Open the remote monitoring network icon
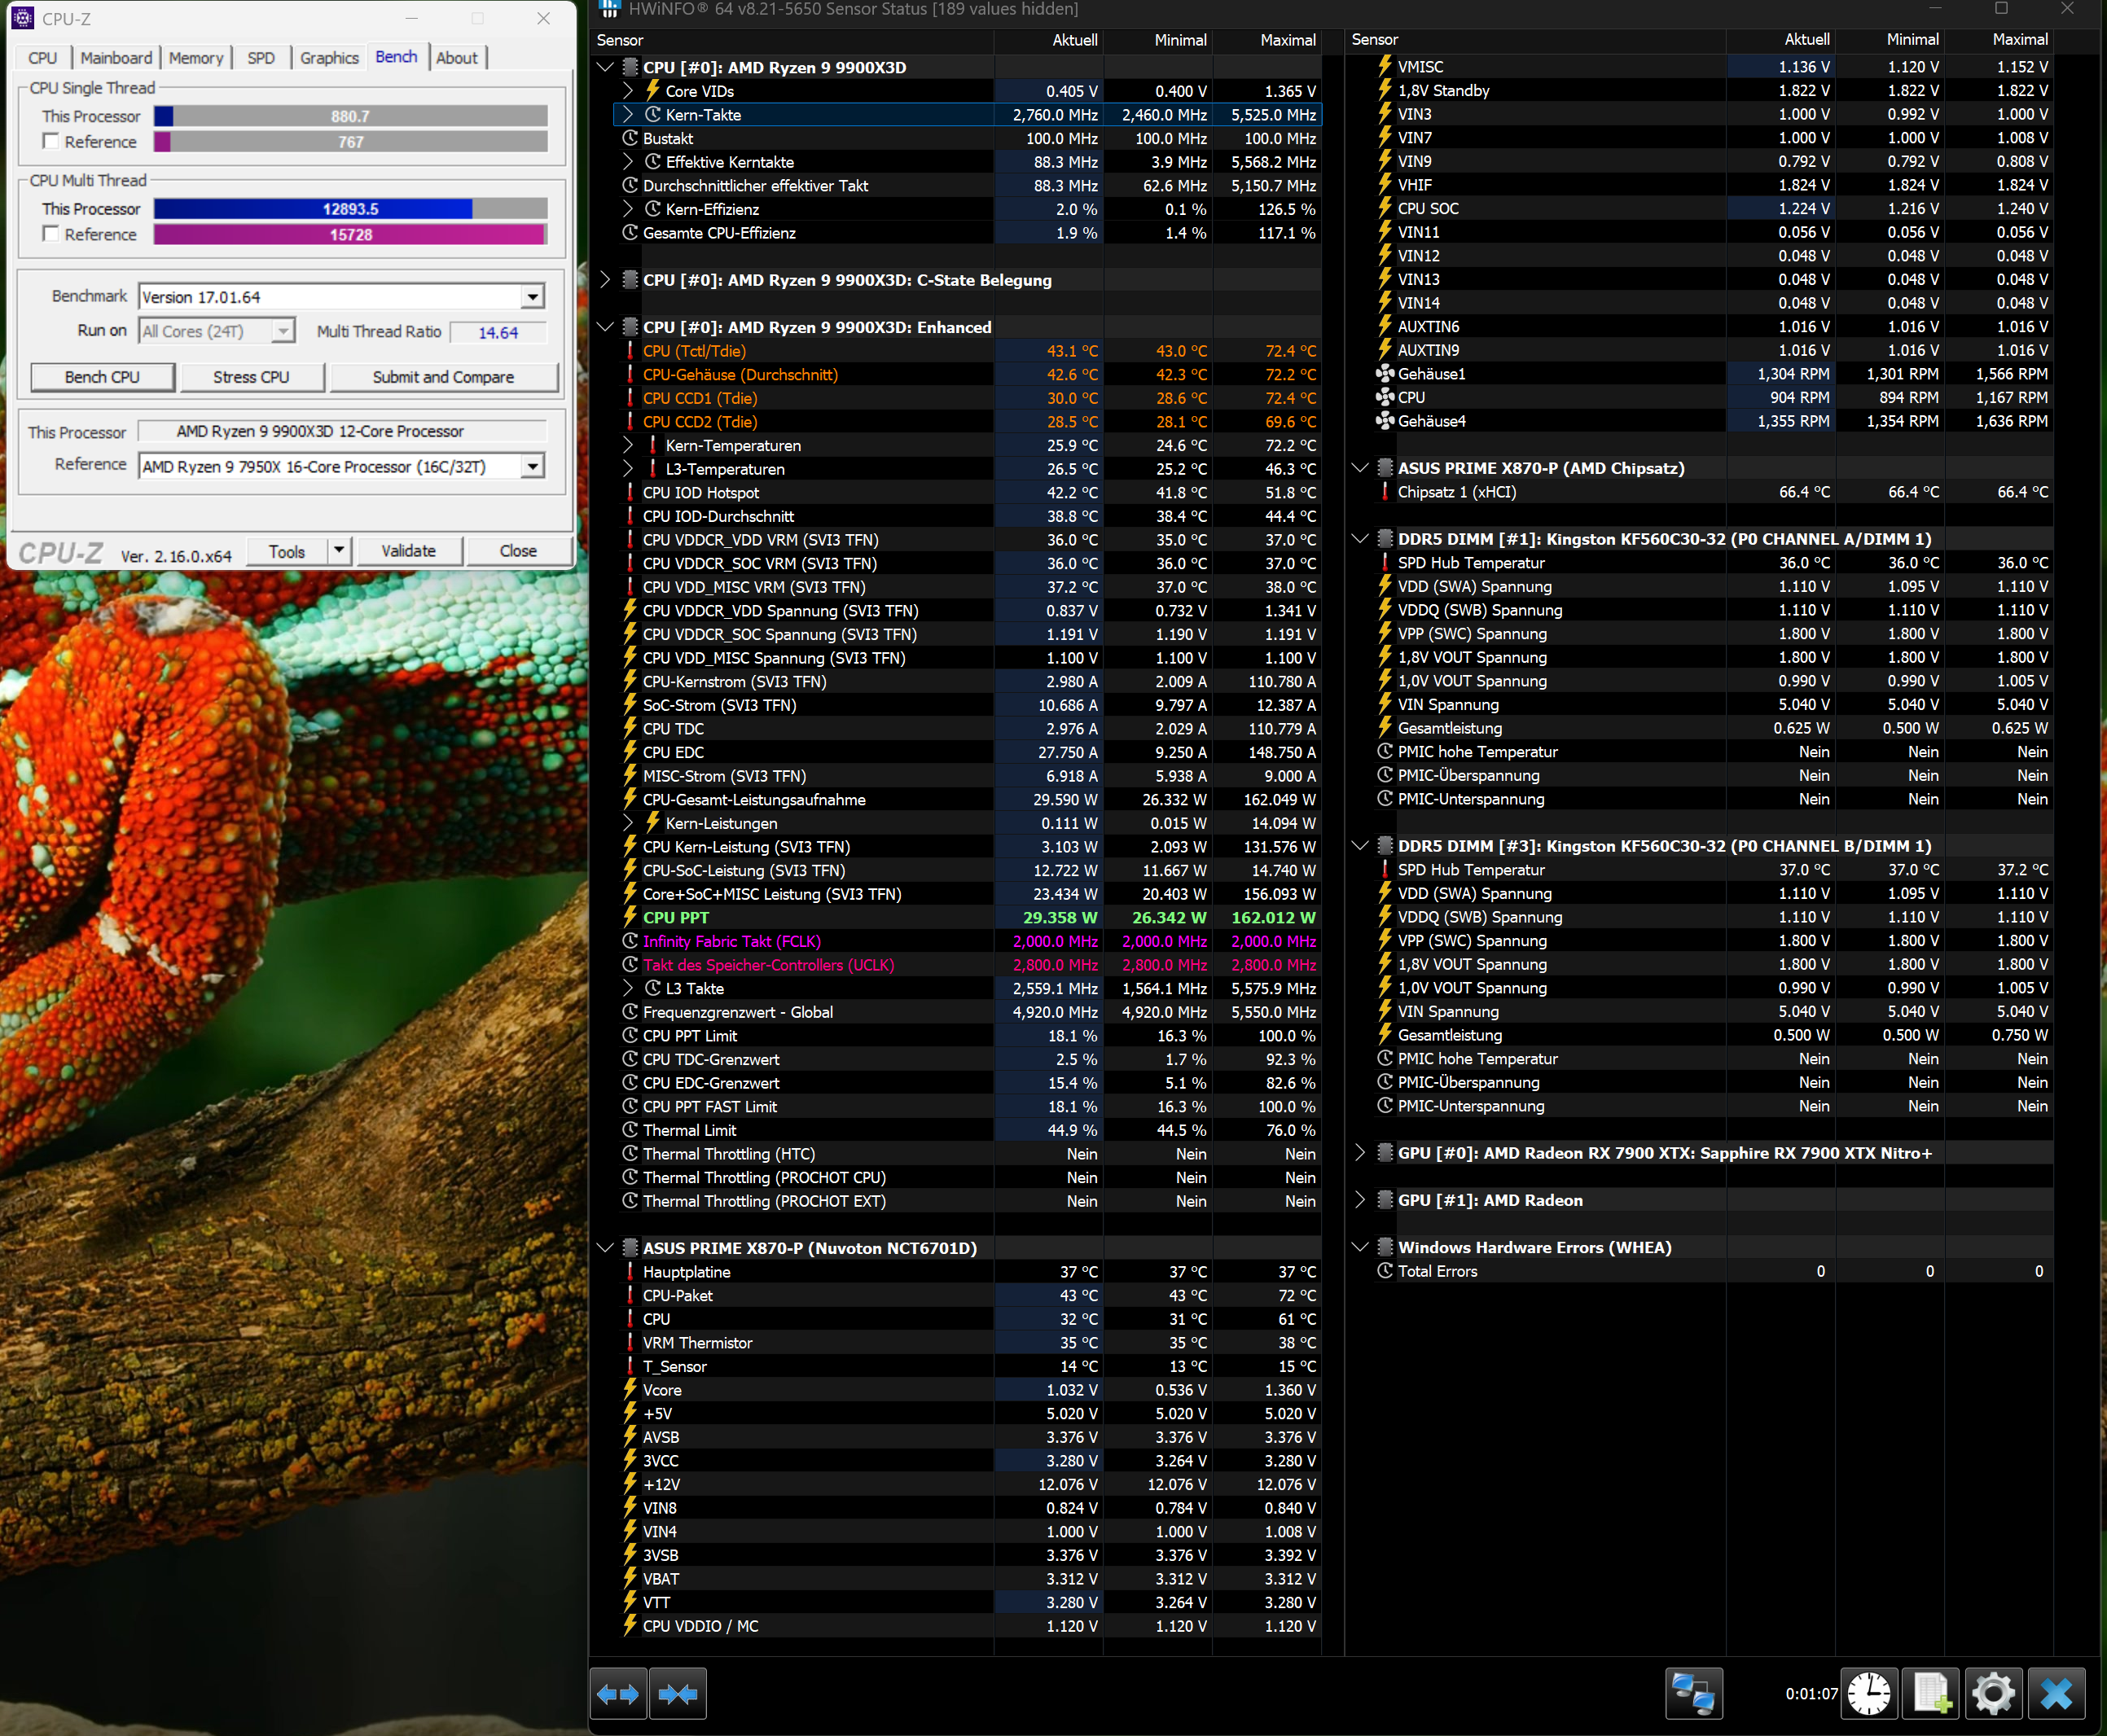 (1693, 1693)
